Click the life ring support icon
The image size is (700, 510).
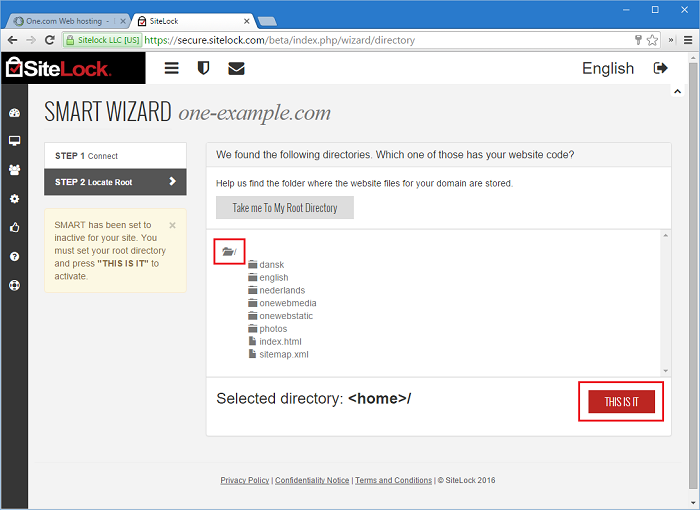pyautogui.click(x=14, y=285)
